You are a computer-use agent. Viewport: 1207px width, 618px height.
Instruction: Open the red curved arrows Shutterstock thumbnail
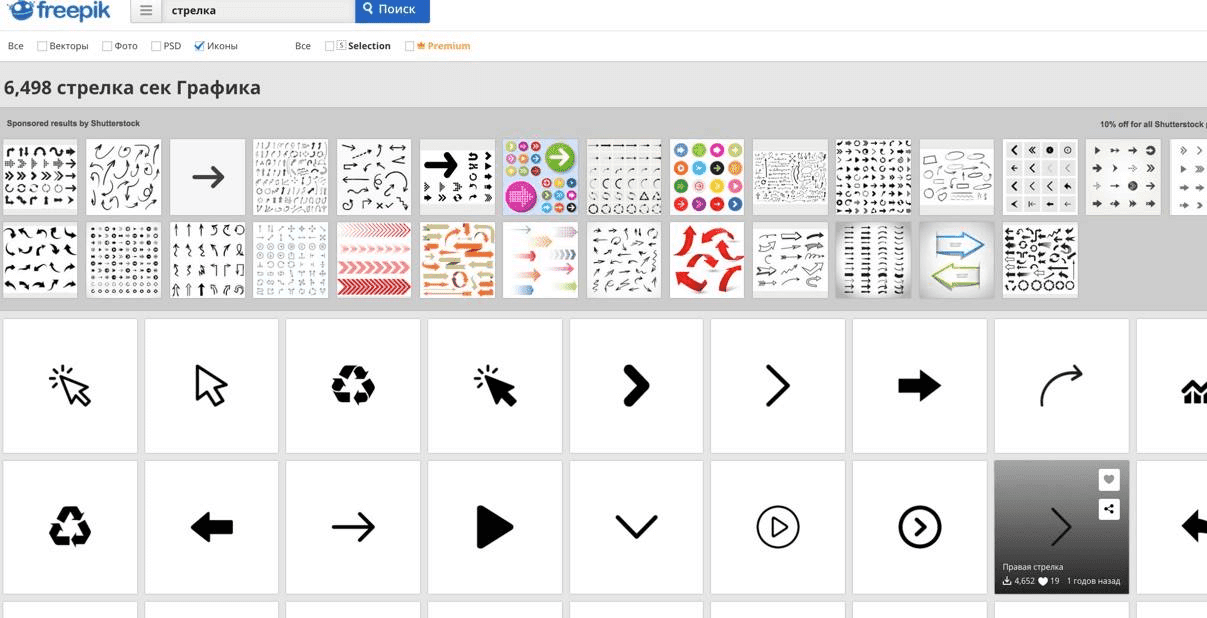coord(707,259)
